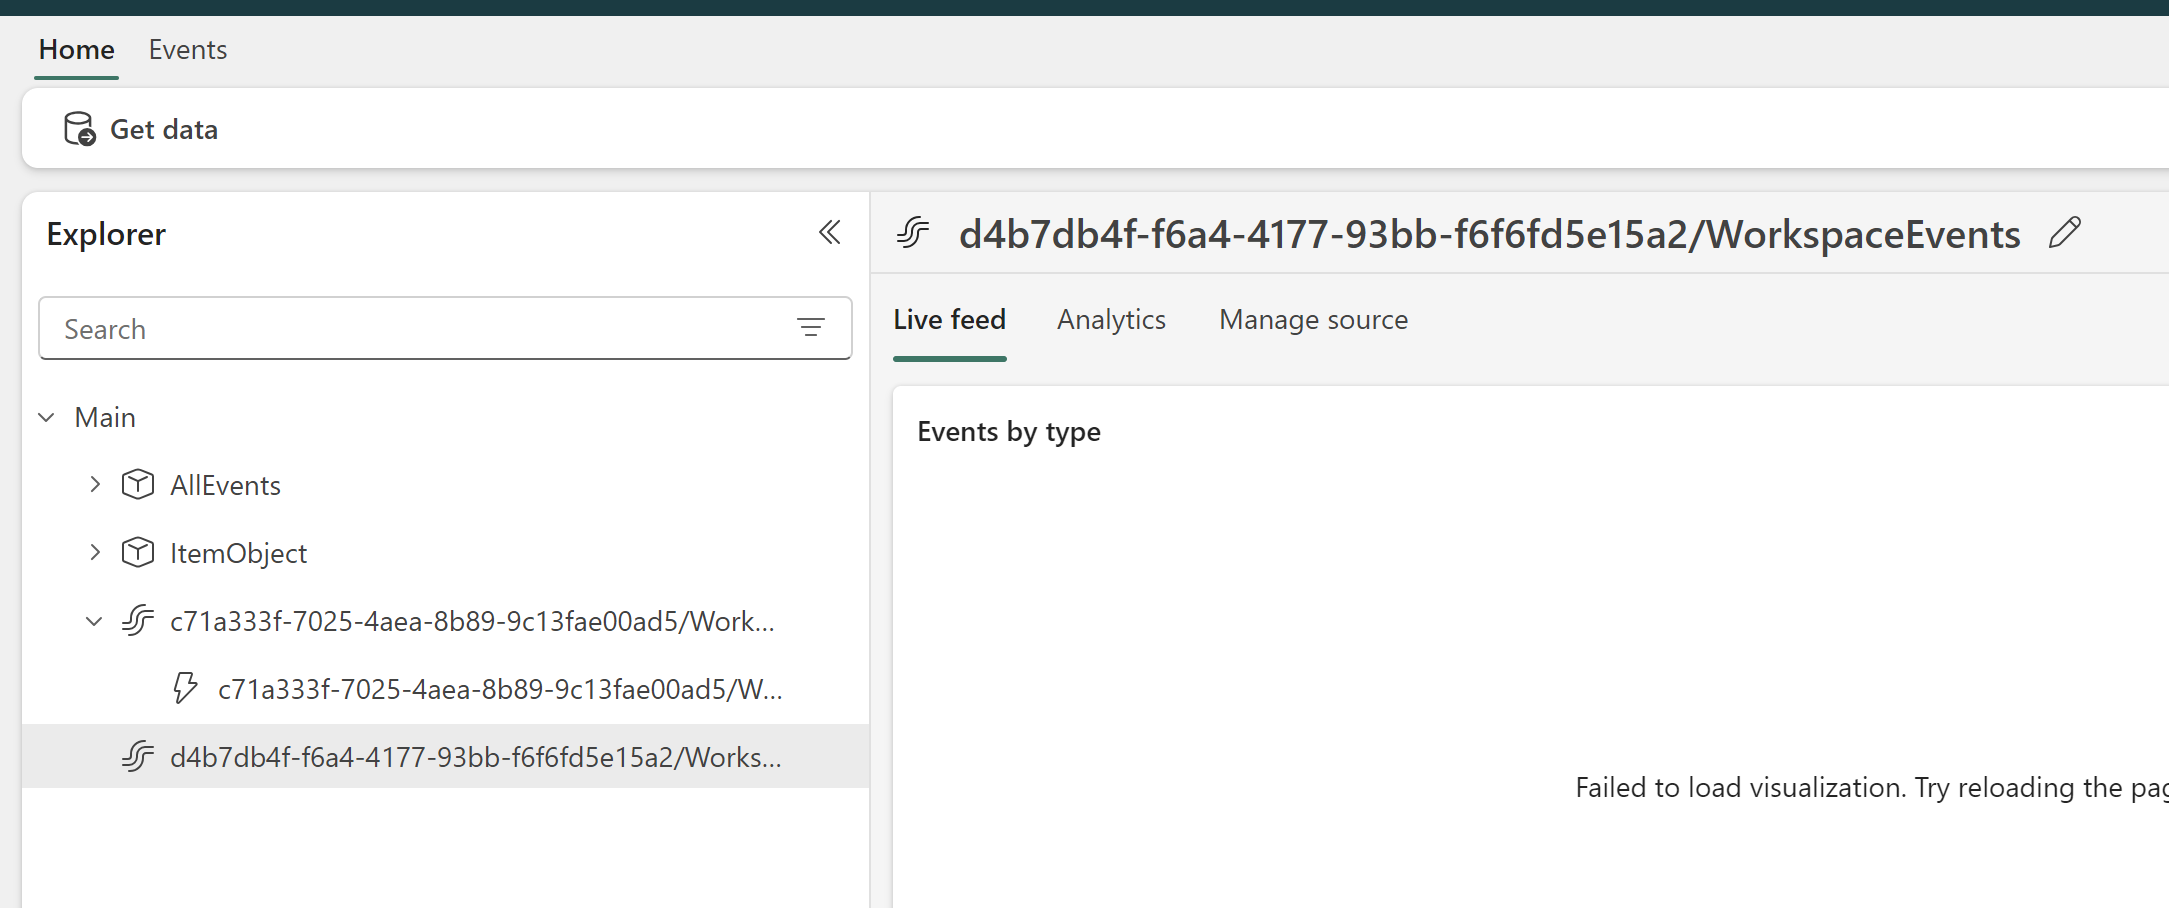Select the d4b7db4f WorkspaceEvents tree item
Image resolution: width=2169 pixels, height=908 pixels.
point(477,757)
